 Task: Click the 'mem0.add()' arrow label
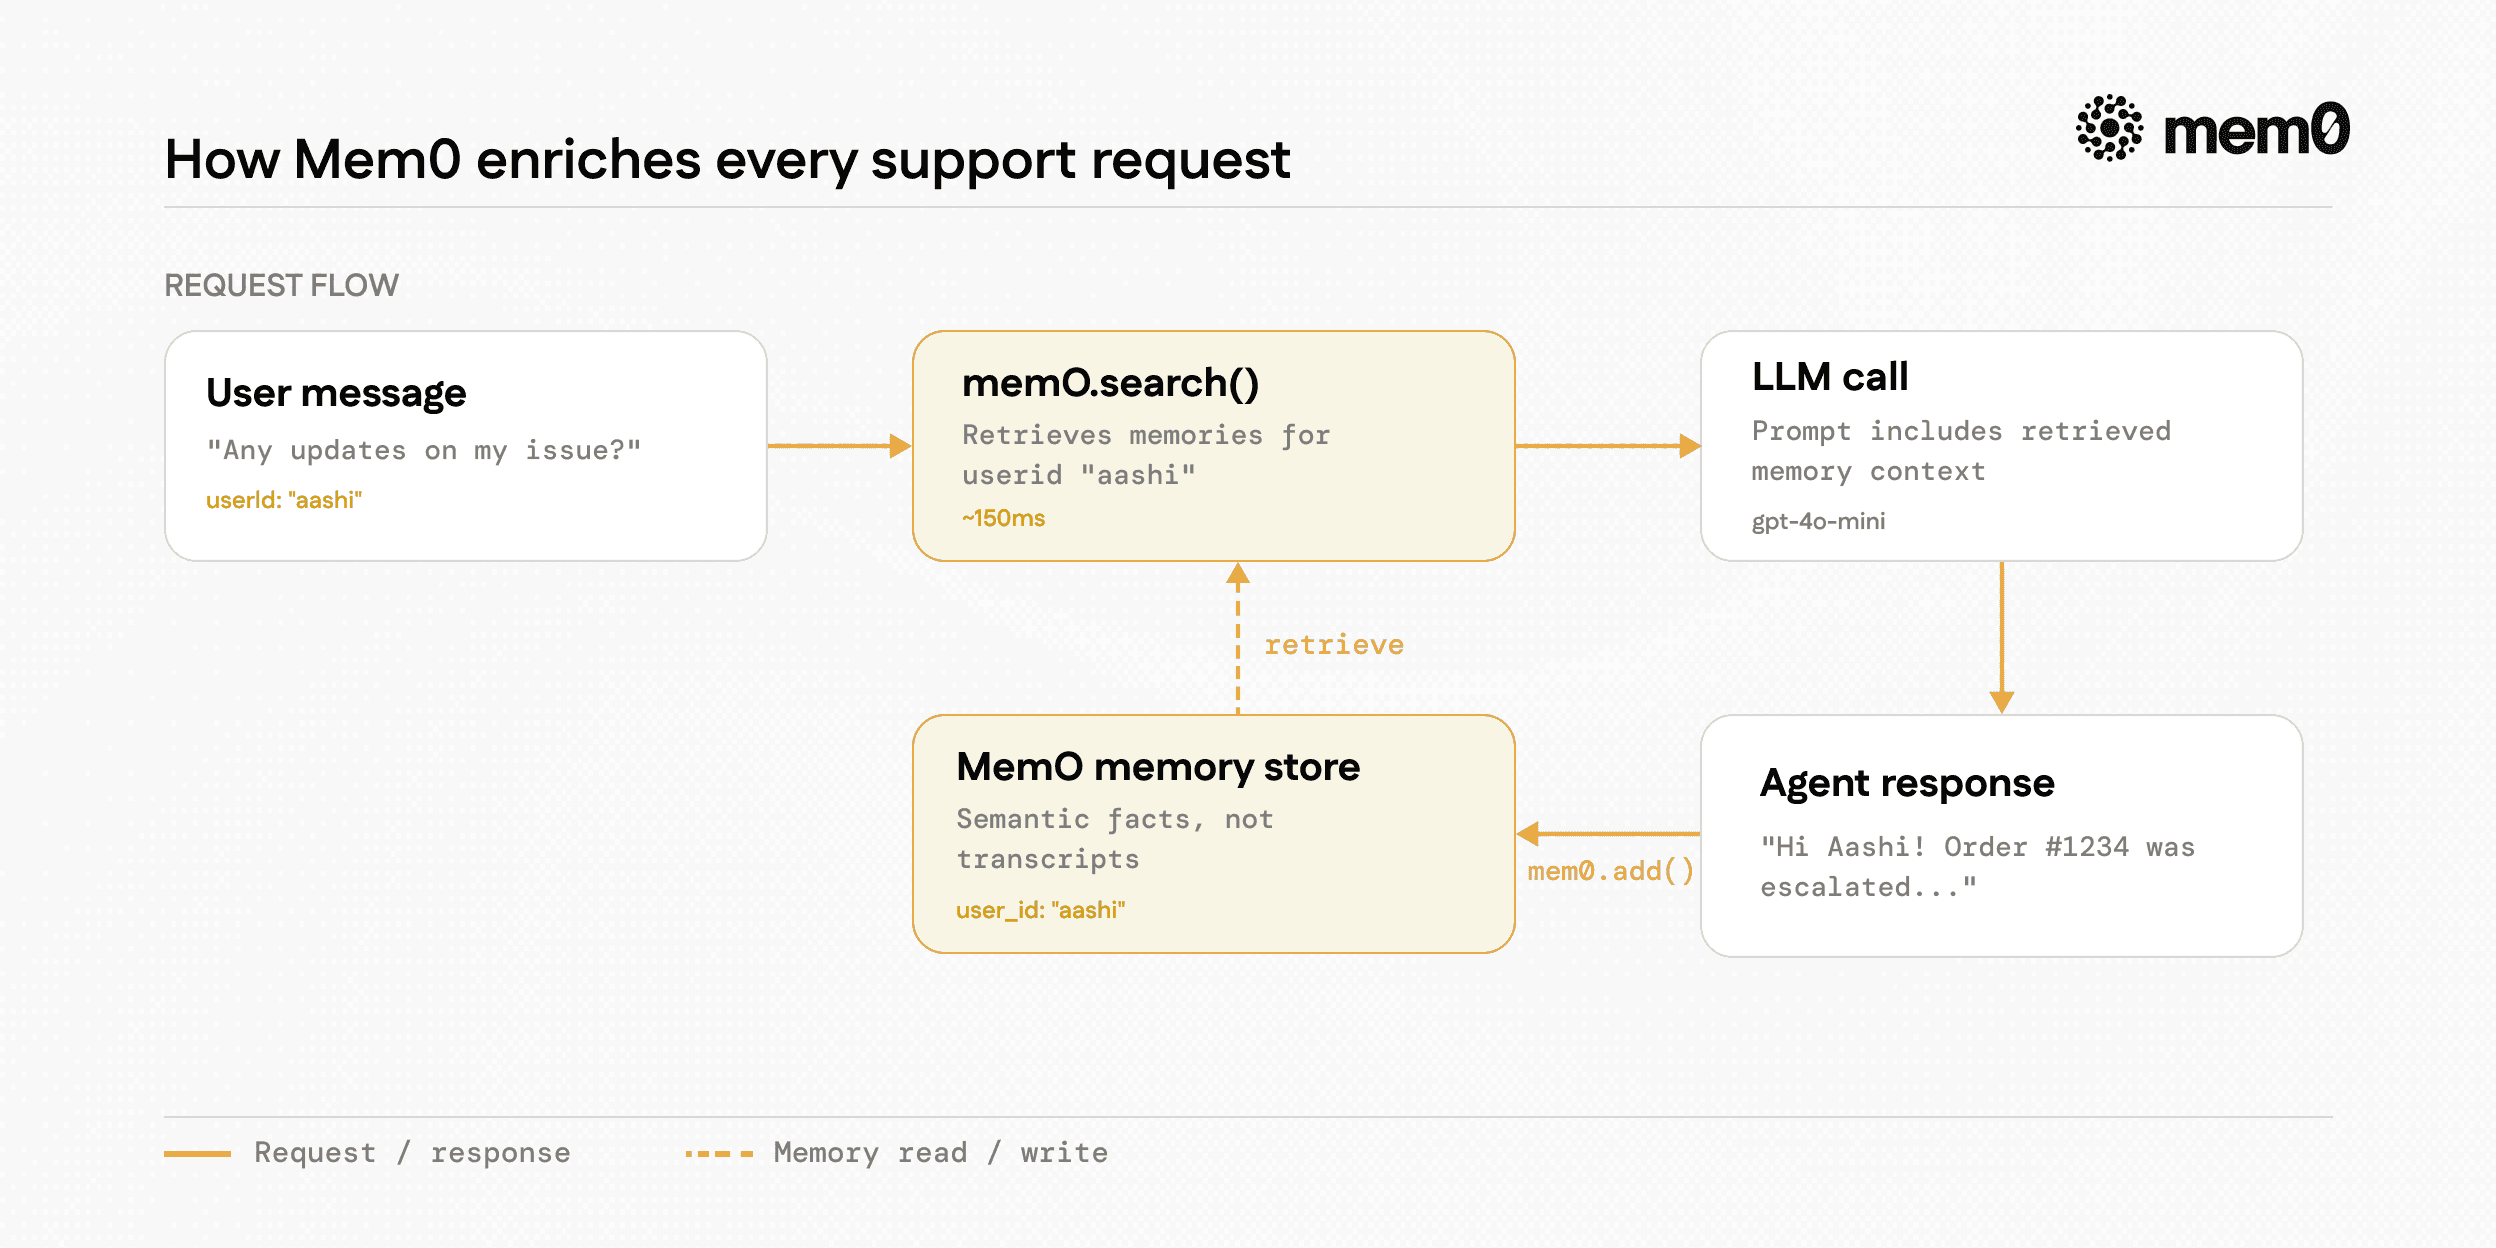click(x=1610, y=871)
